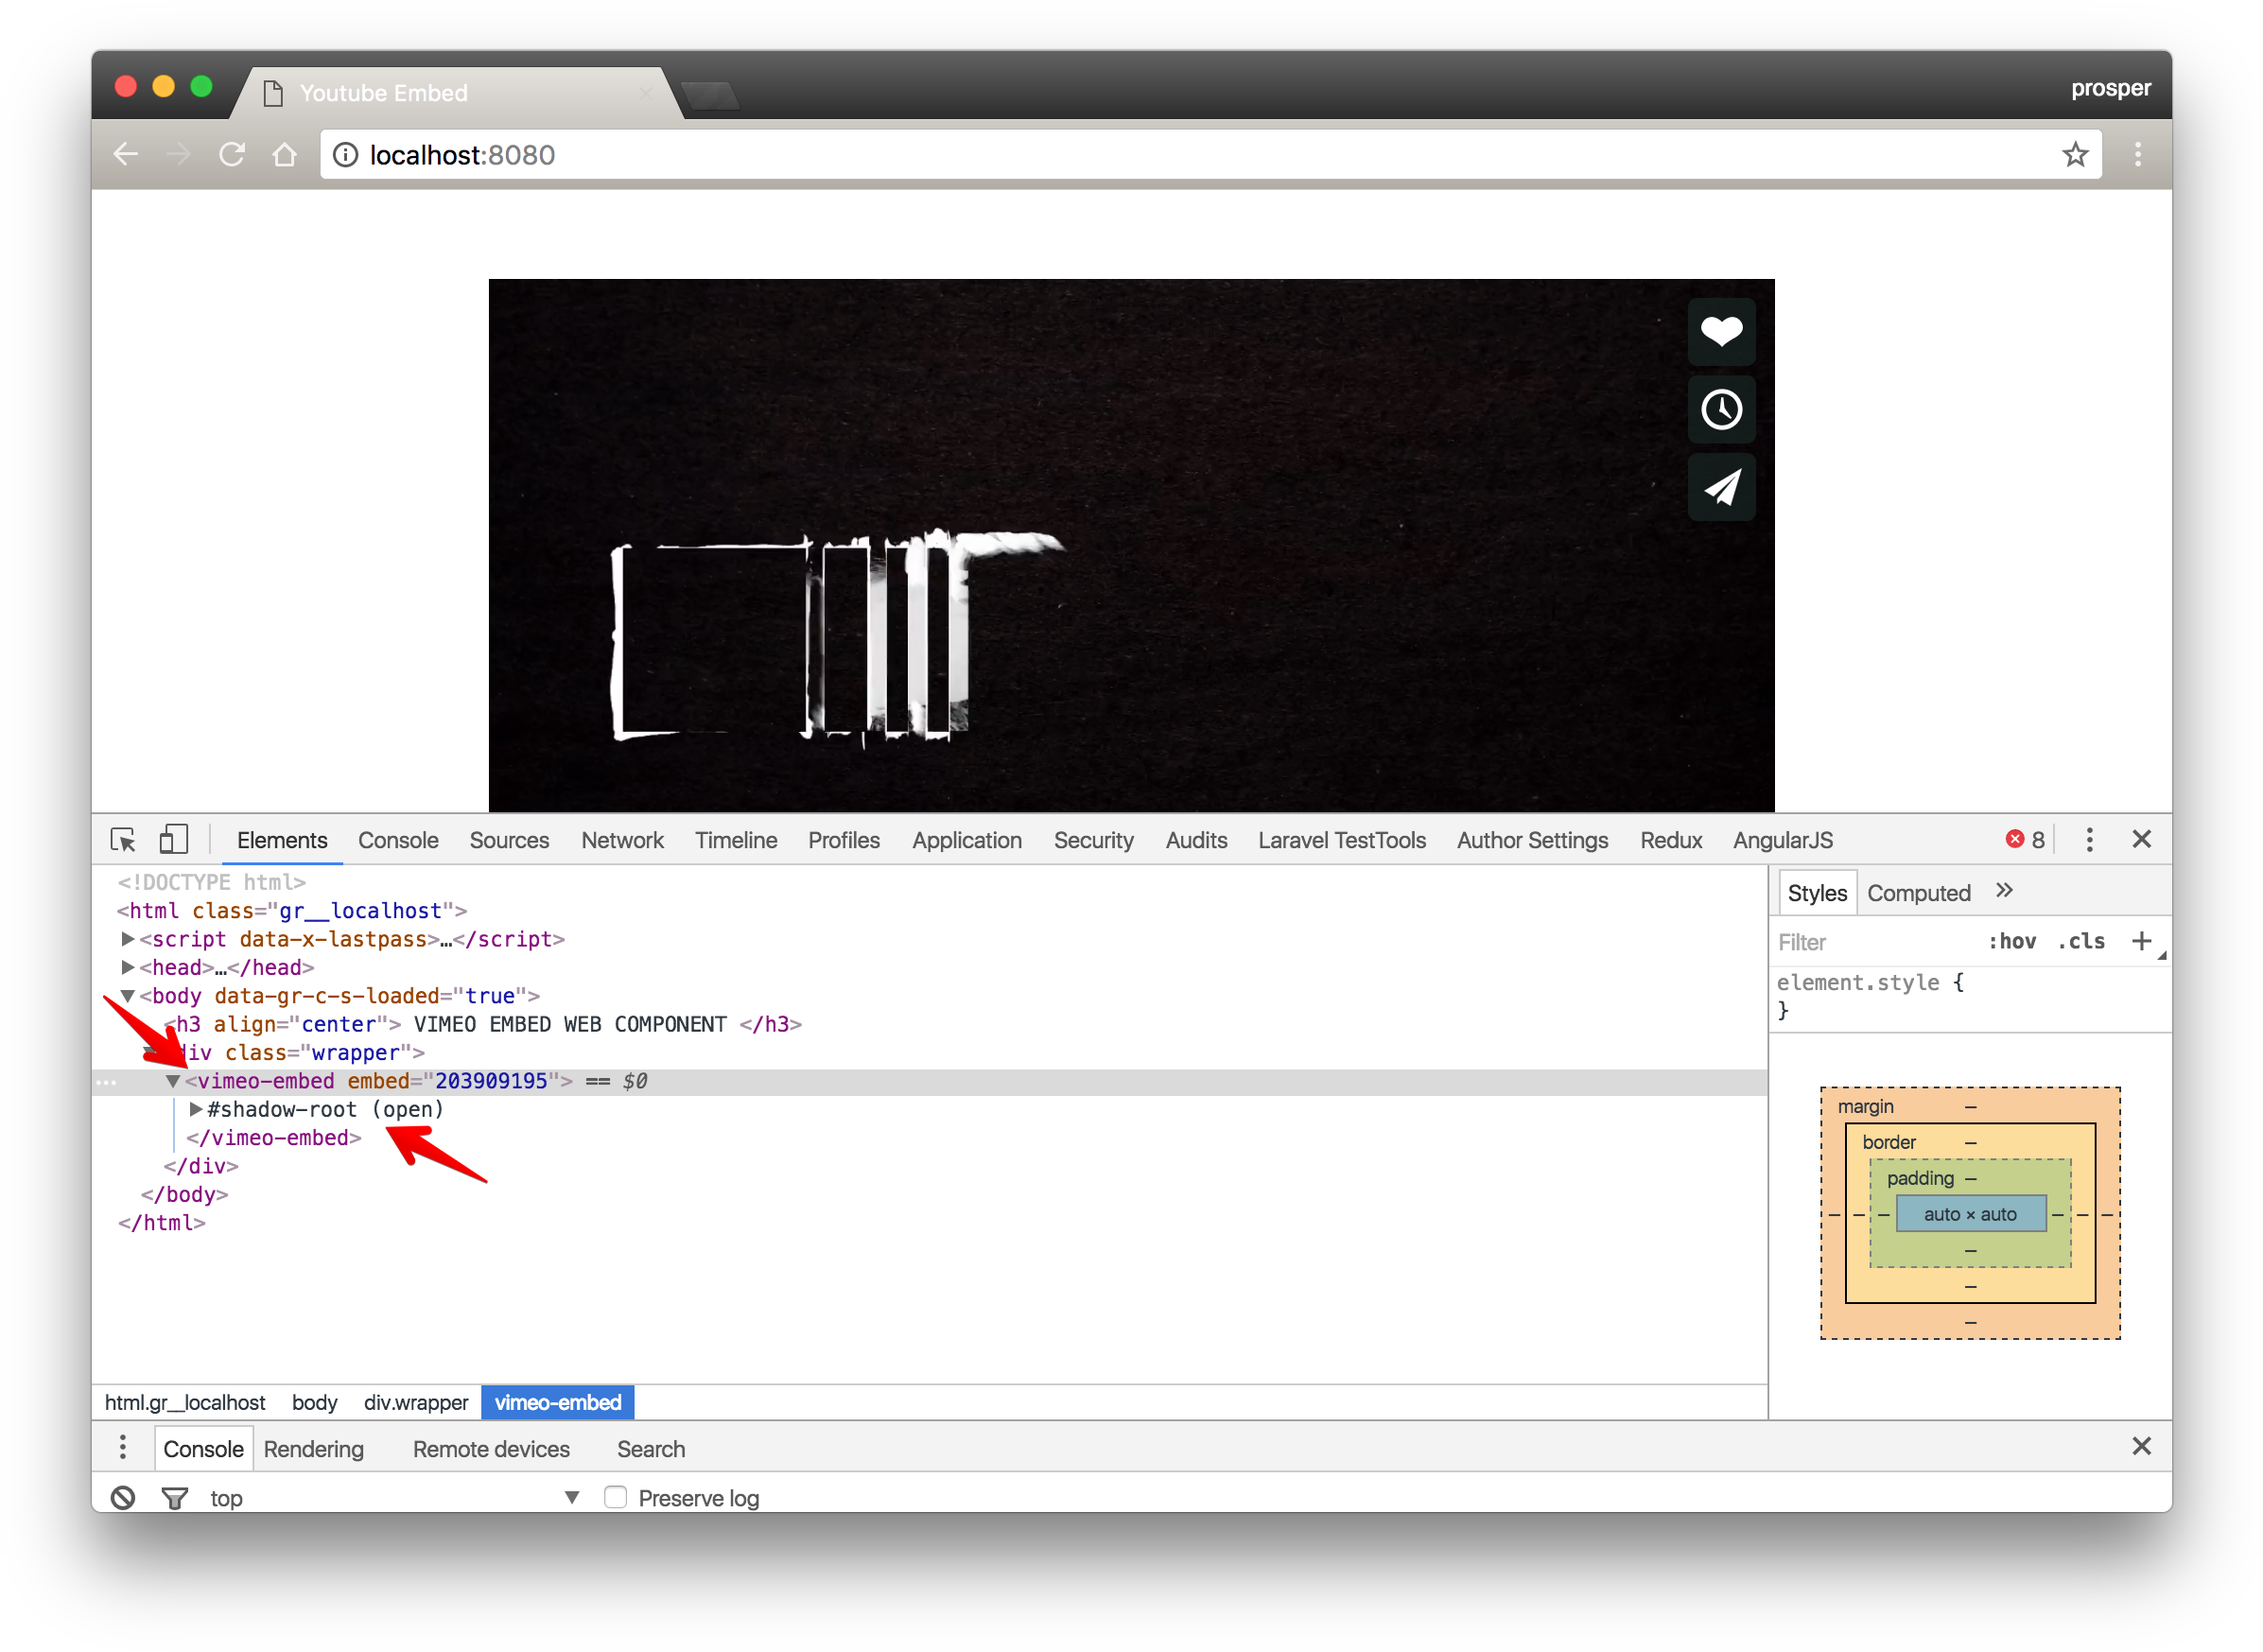Switch to the Network panel
This screenshot has height=1652, width=2263.
622,840
